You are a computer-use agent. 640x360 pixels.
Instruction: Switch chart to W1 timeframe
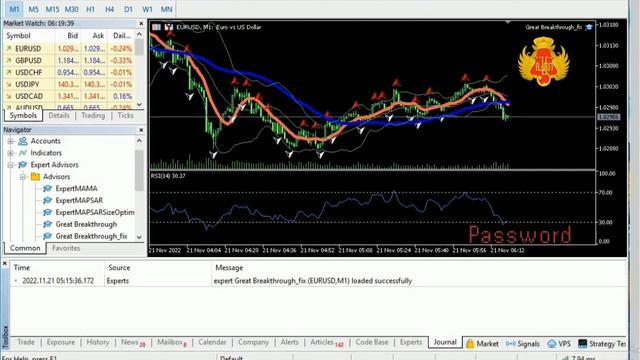147,9
